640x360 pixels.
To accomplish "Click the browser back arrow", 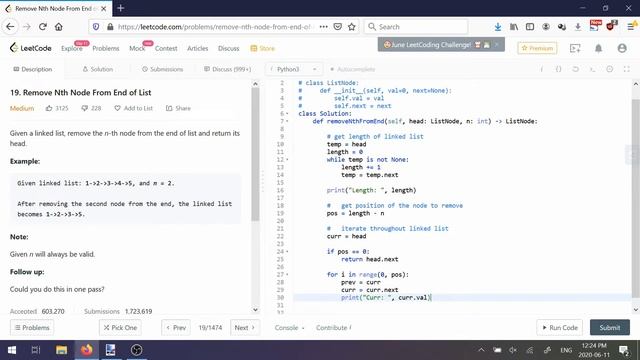I will [x=10, y=27].
